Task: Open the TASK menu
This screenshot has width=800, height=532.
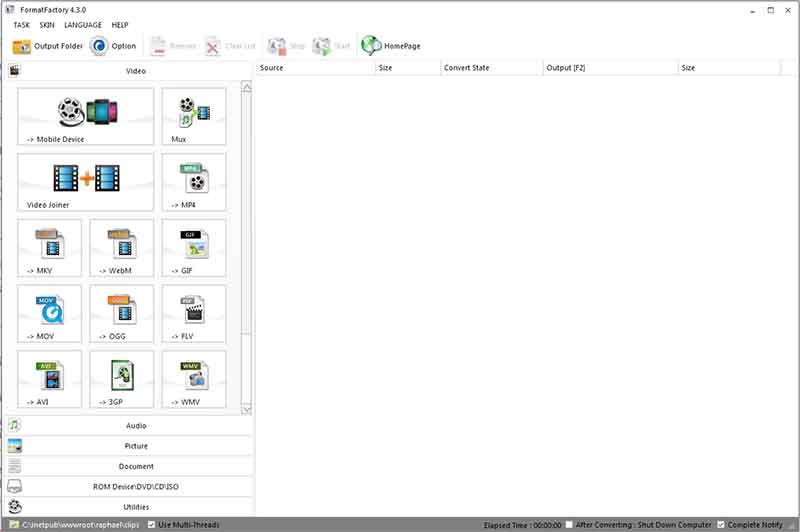Action: (x=21, y=25)
